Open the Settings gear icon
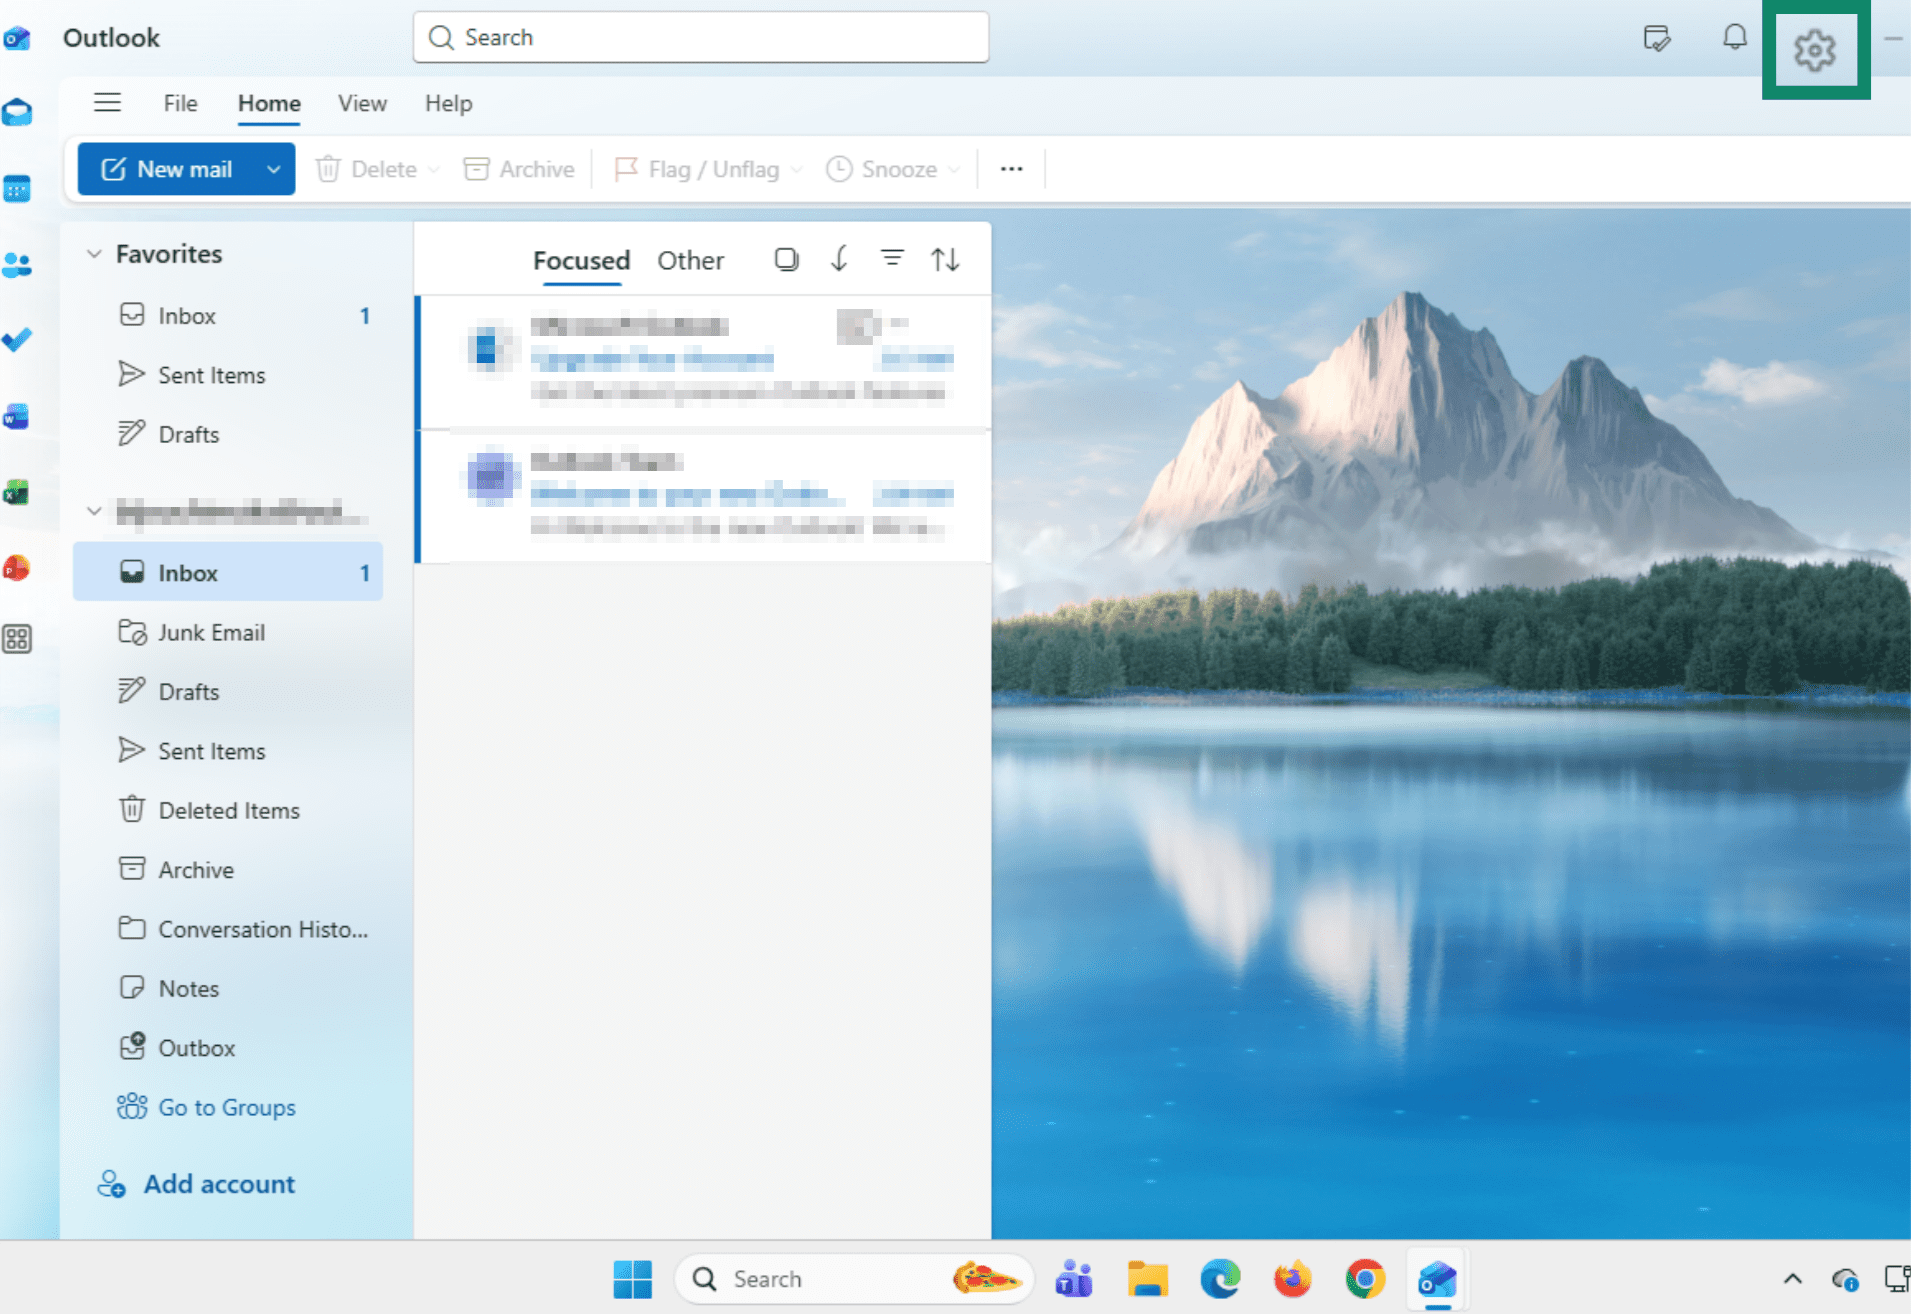 click(x=1814, y=50)
